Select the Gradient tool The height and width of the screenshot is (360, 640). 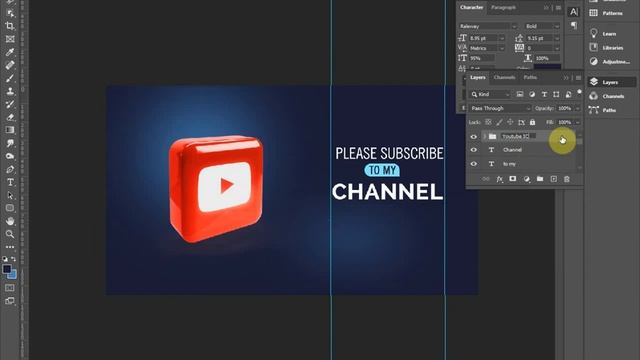pyautogui.click(x=10, y=130)
